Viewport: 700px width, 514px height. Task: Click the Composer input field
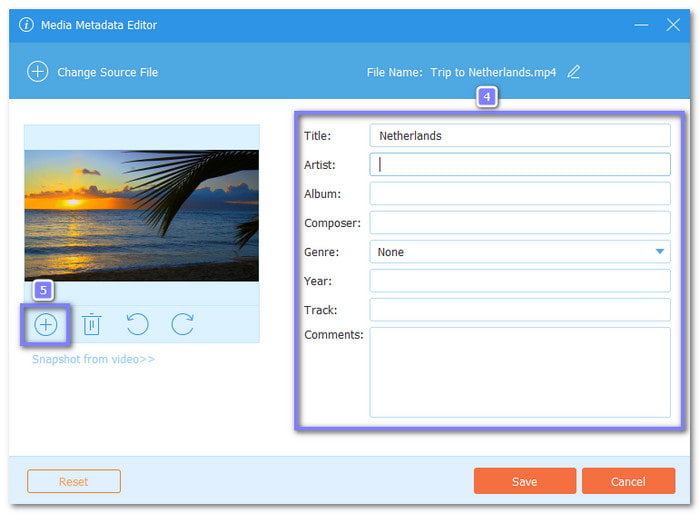click(520, 223)
